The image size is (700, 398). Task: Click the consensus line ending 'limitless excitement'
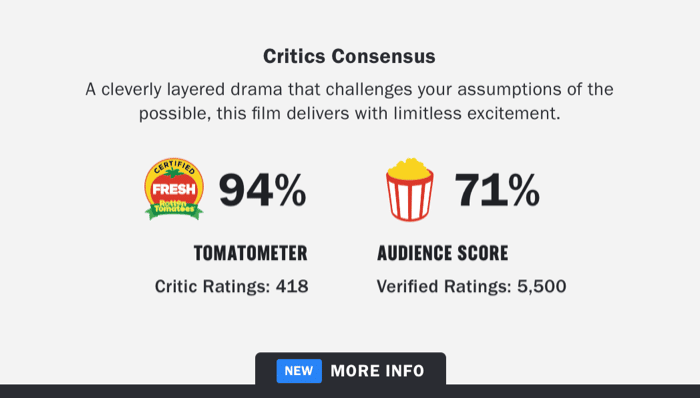tap(349, 113)
